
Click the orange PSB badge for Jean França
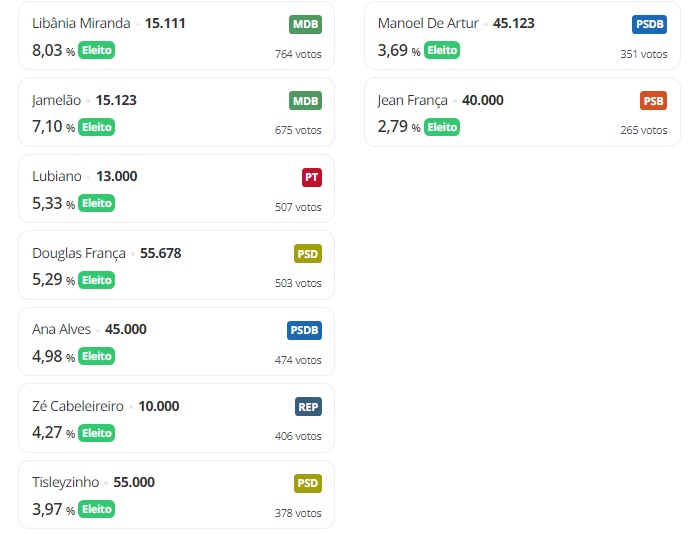tap(653, 100)
